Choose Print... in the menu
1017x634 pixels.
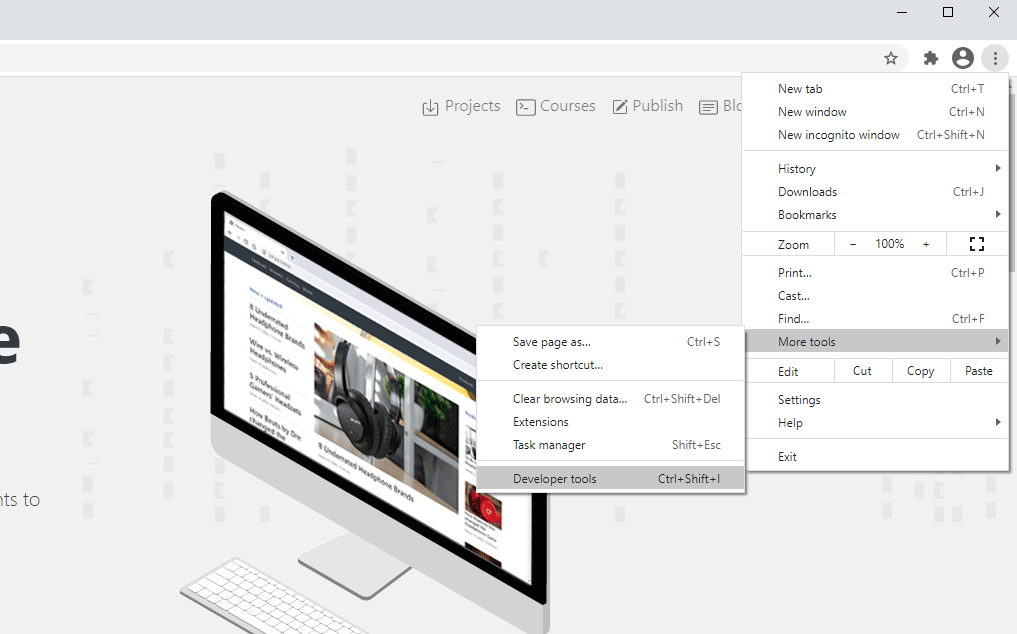pyautogui.click(x=876, y=273)
